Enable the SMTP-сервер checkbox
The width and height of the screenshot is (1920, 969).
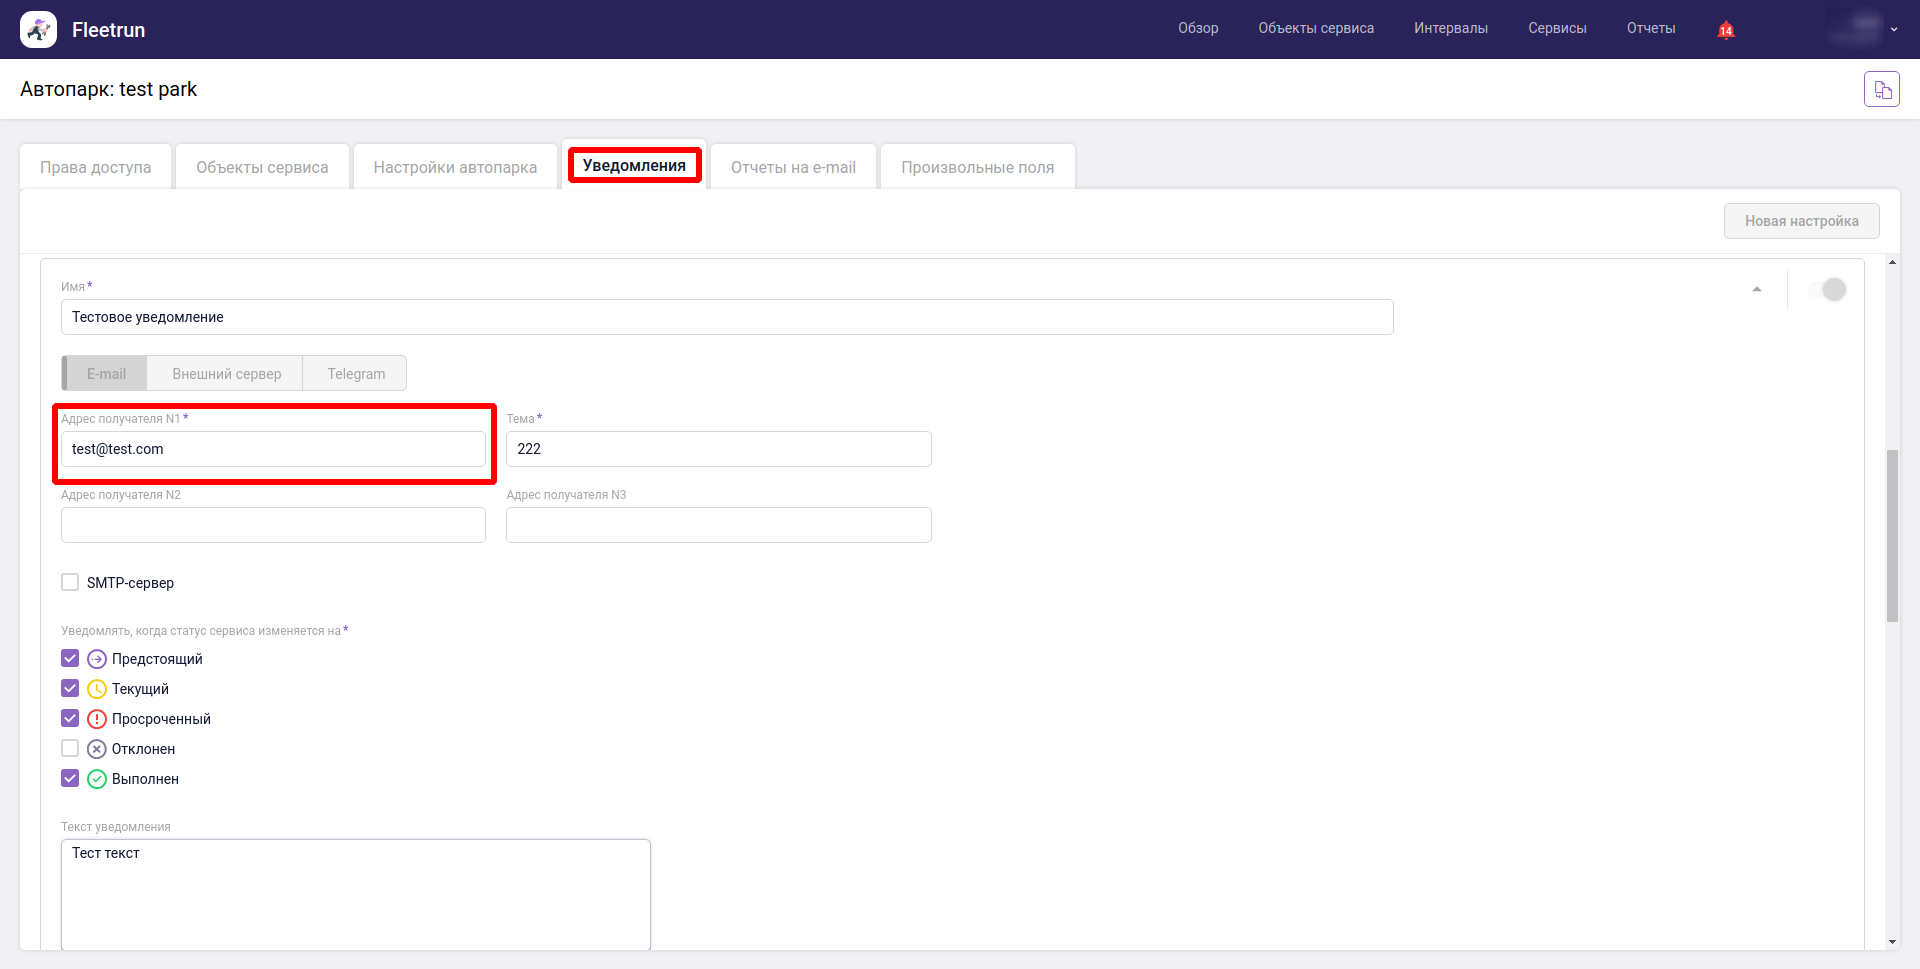[x=70, y=582]
